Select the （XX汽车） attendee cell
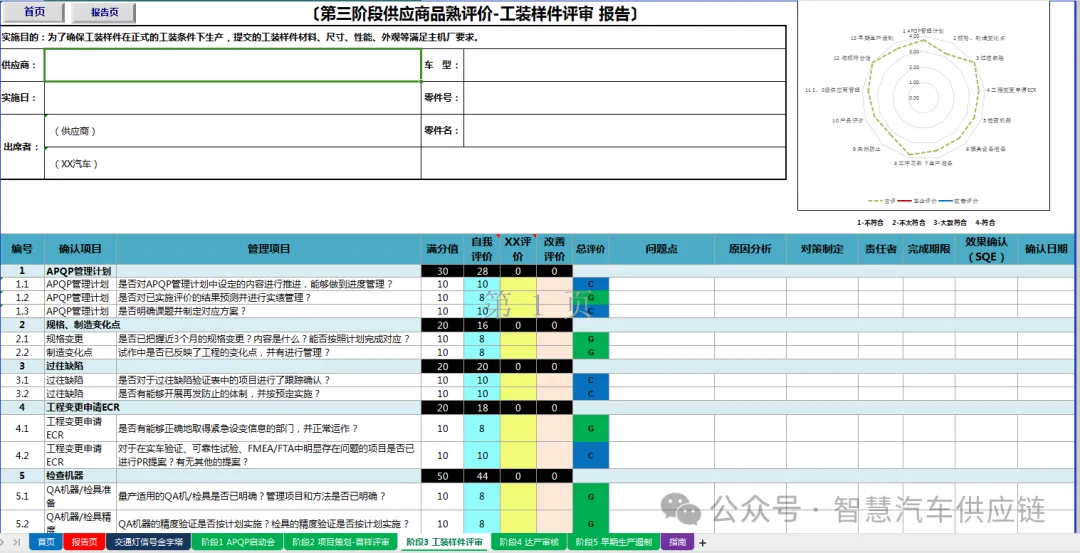 coord(233,163)
